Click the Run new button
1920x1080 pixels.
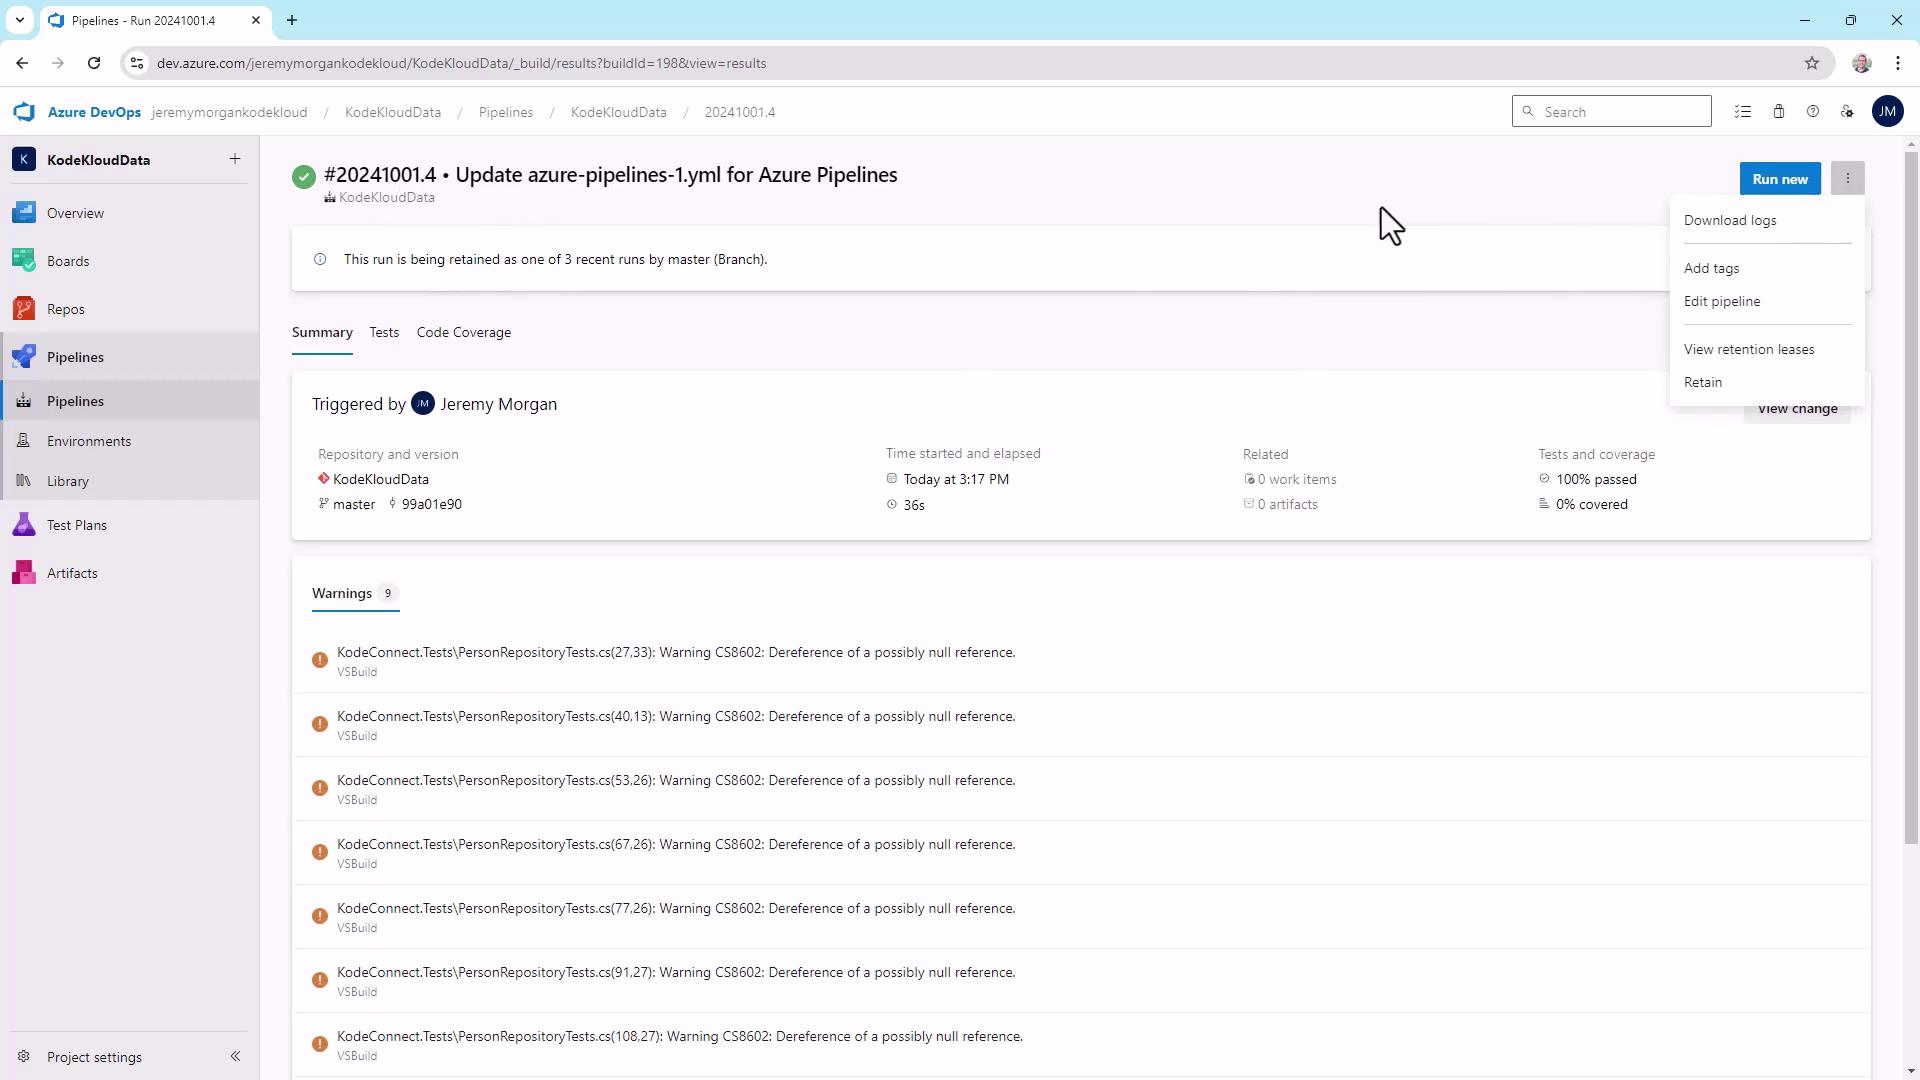(1779, 179)
